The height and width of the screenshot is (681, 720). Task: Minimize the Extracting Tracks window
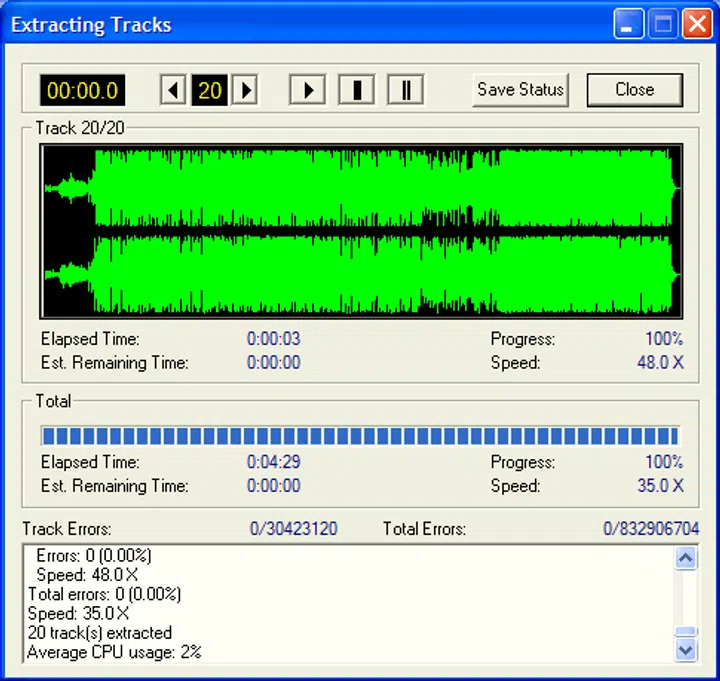tap(629, 25)
